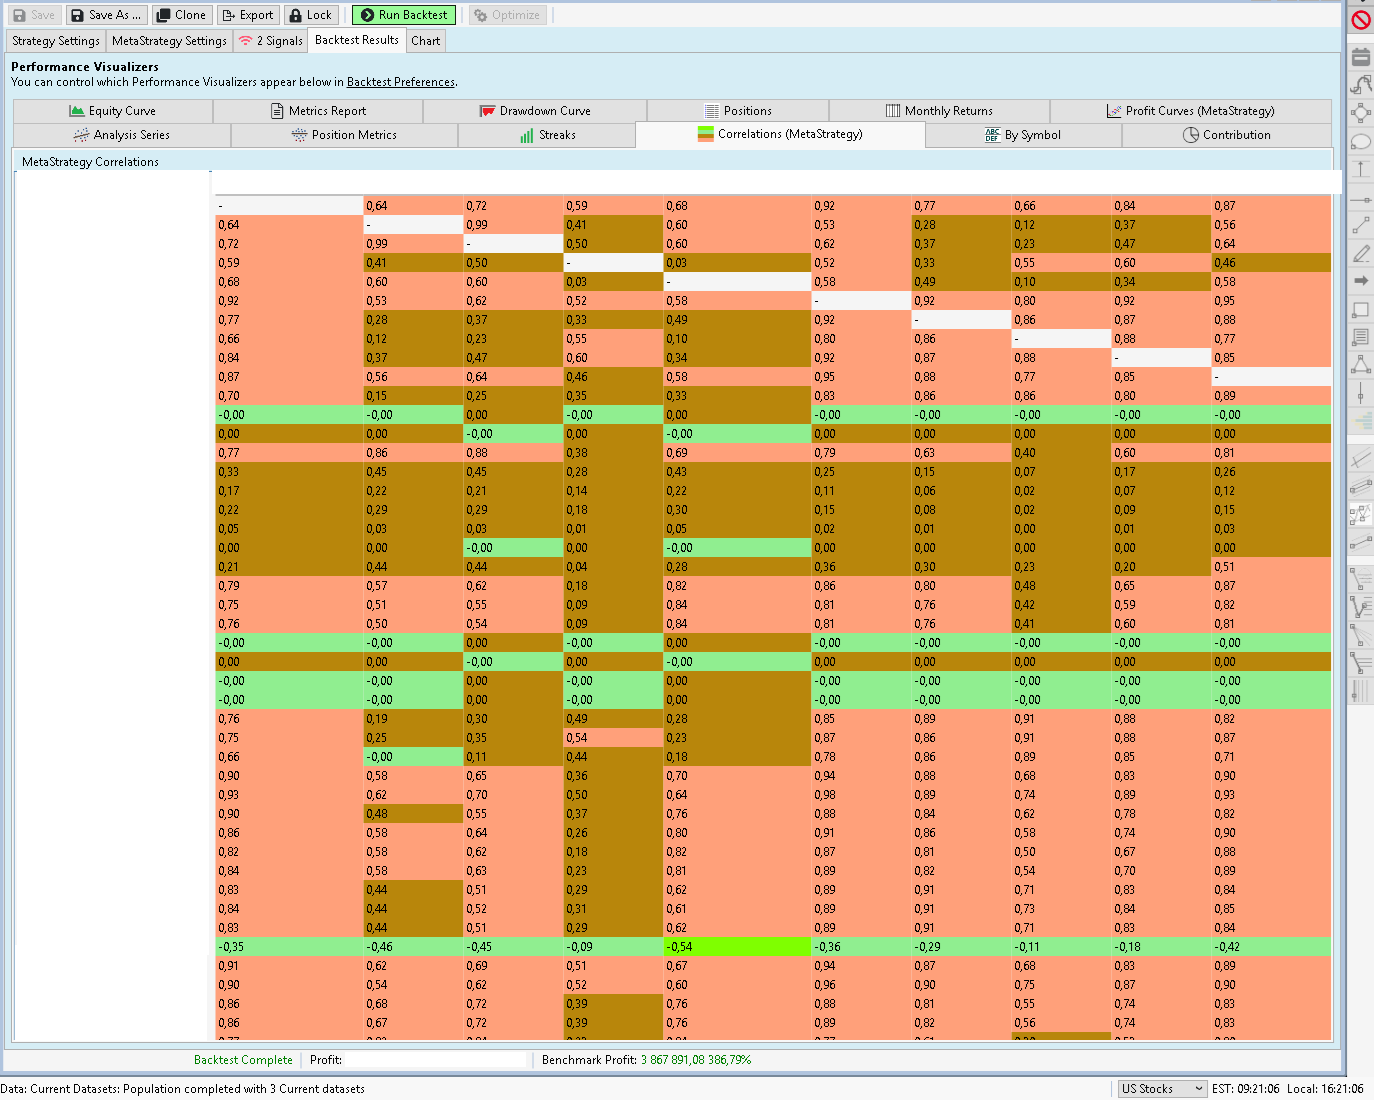
Task: Open the Backtest Preferences link
Action: point(400,82)
